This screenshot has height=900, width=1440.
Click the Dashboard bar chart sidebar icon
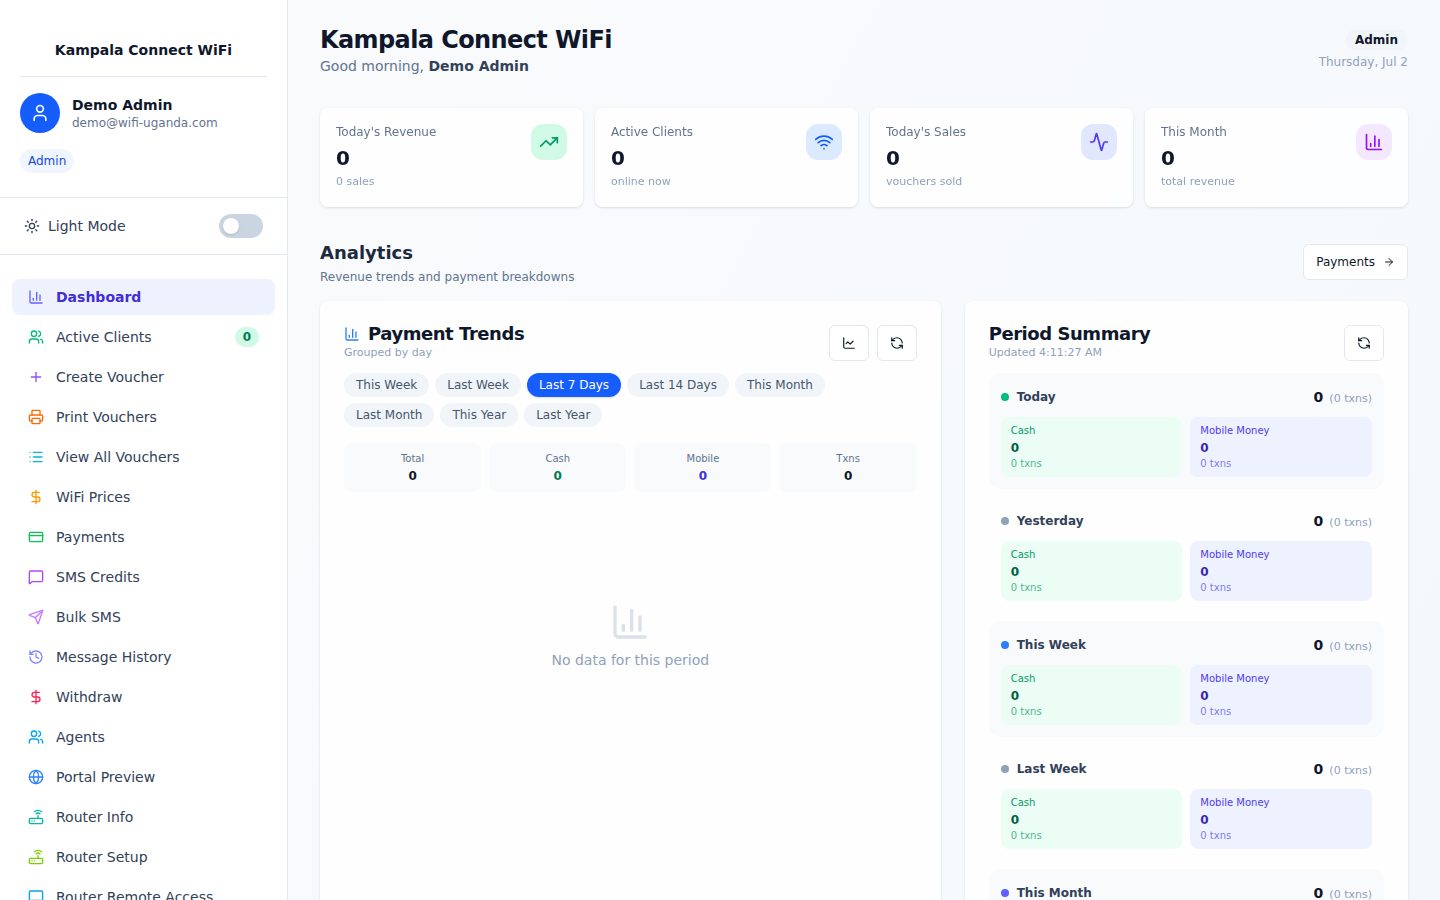[x=36, y=297]
